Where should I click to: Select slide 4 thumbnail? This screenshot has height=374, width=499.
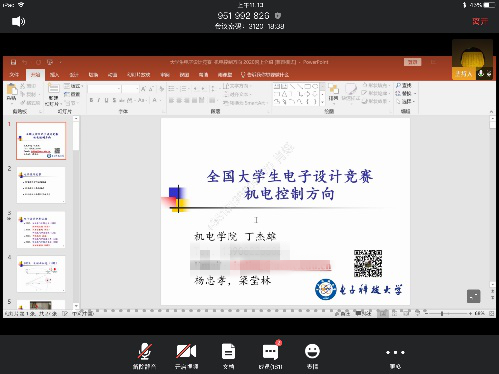pyautogui.click(x=41, y=274)
